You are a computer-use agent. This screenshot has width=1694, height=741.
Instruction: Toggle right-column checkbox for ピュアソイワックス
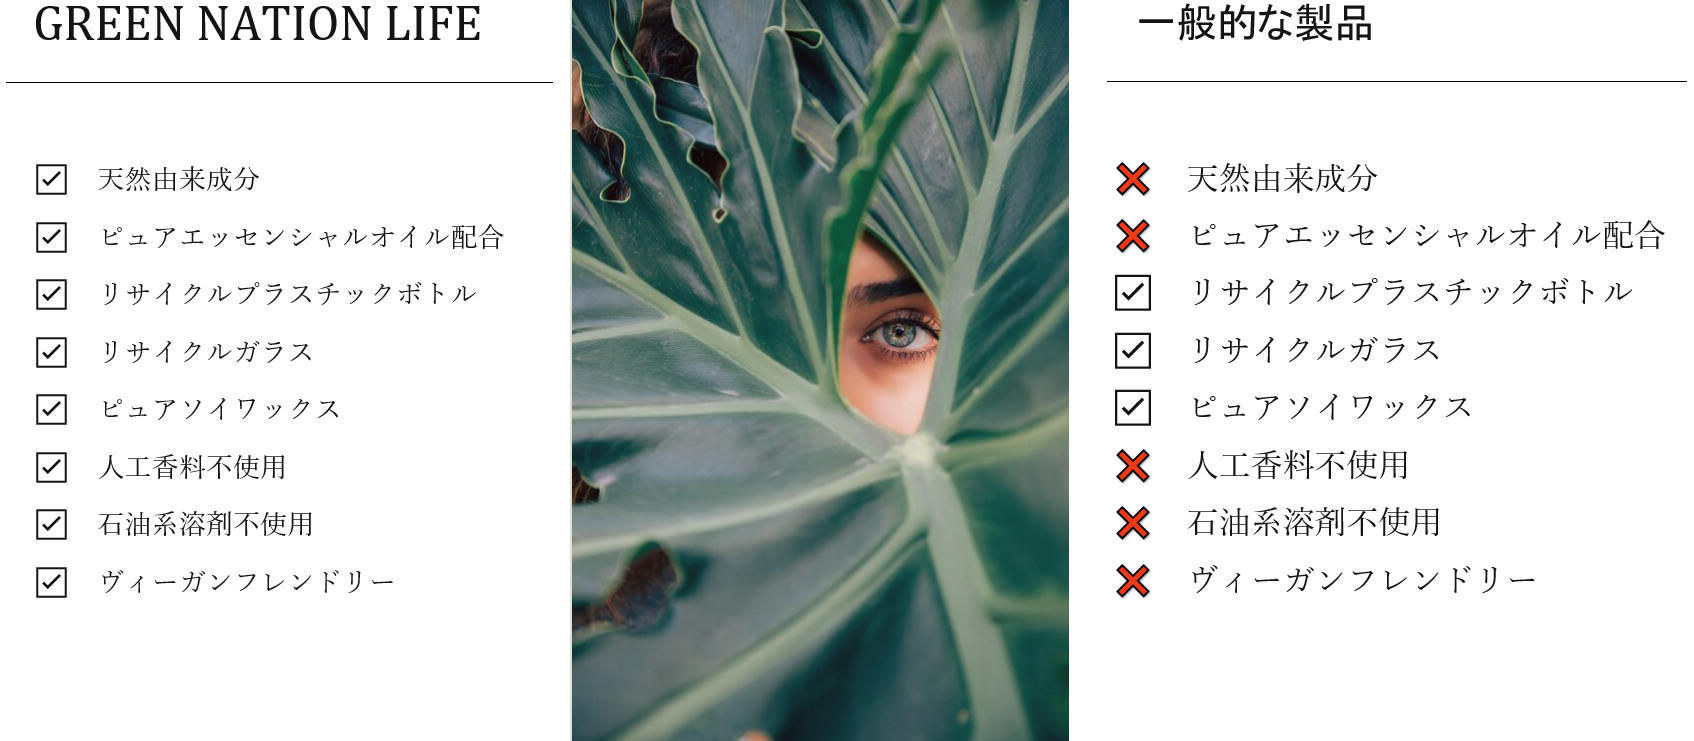[1133, 408]
